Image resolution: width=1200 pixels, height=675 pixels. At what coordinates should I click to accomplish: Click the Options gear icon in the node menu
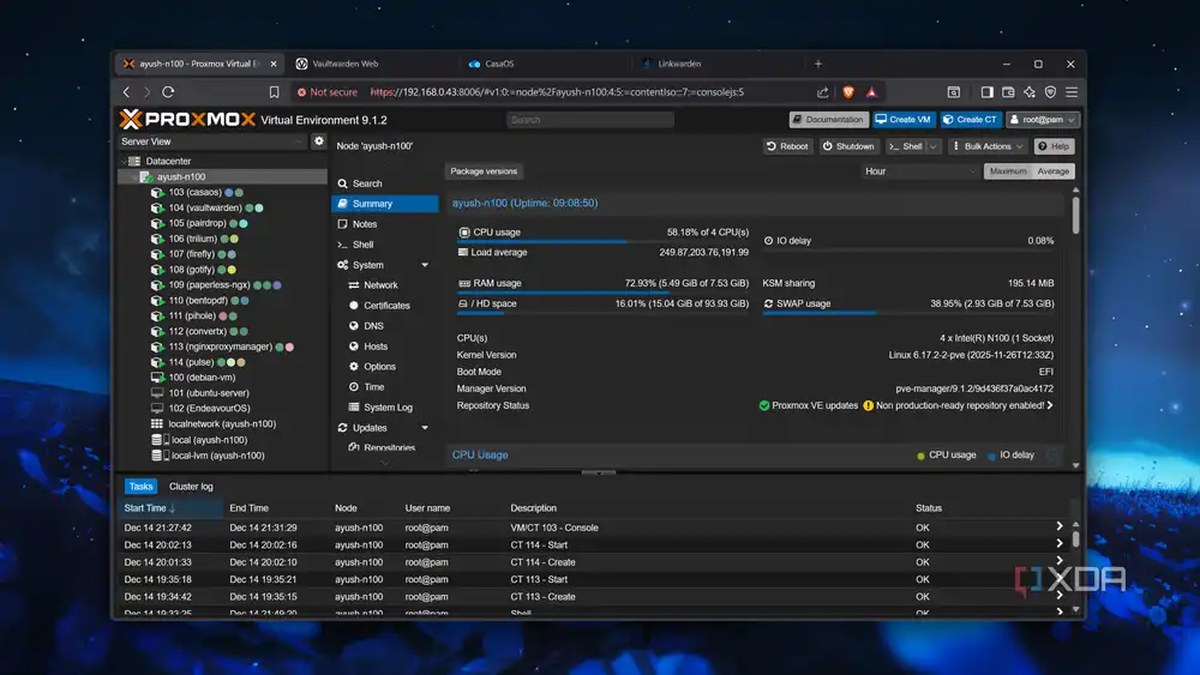[x=354, y=366]
